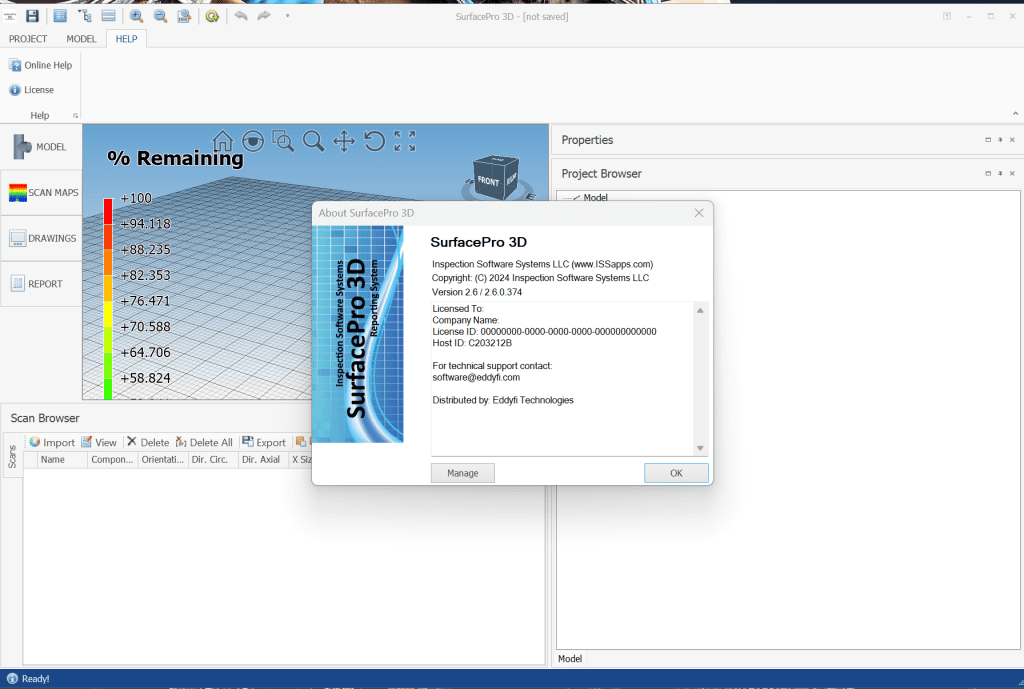
Task: Click the red swatch in the color legend
Action: pyautogui.click(x=108, y=210)
